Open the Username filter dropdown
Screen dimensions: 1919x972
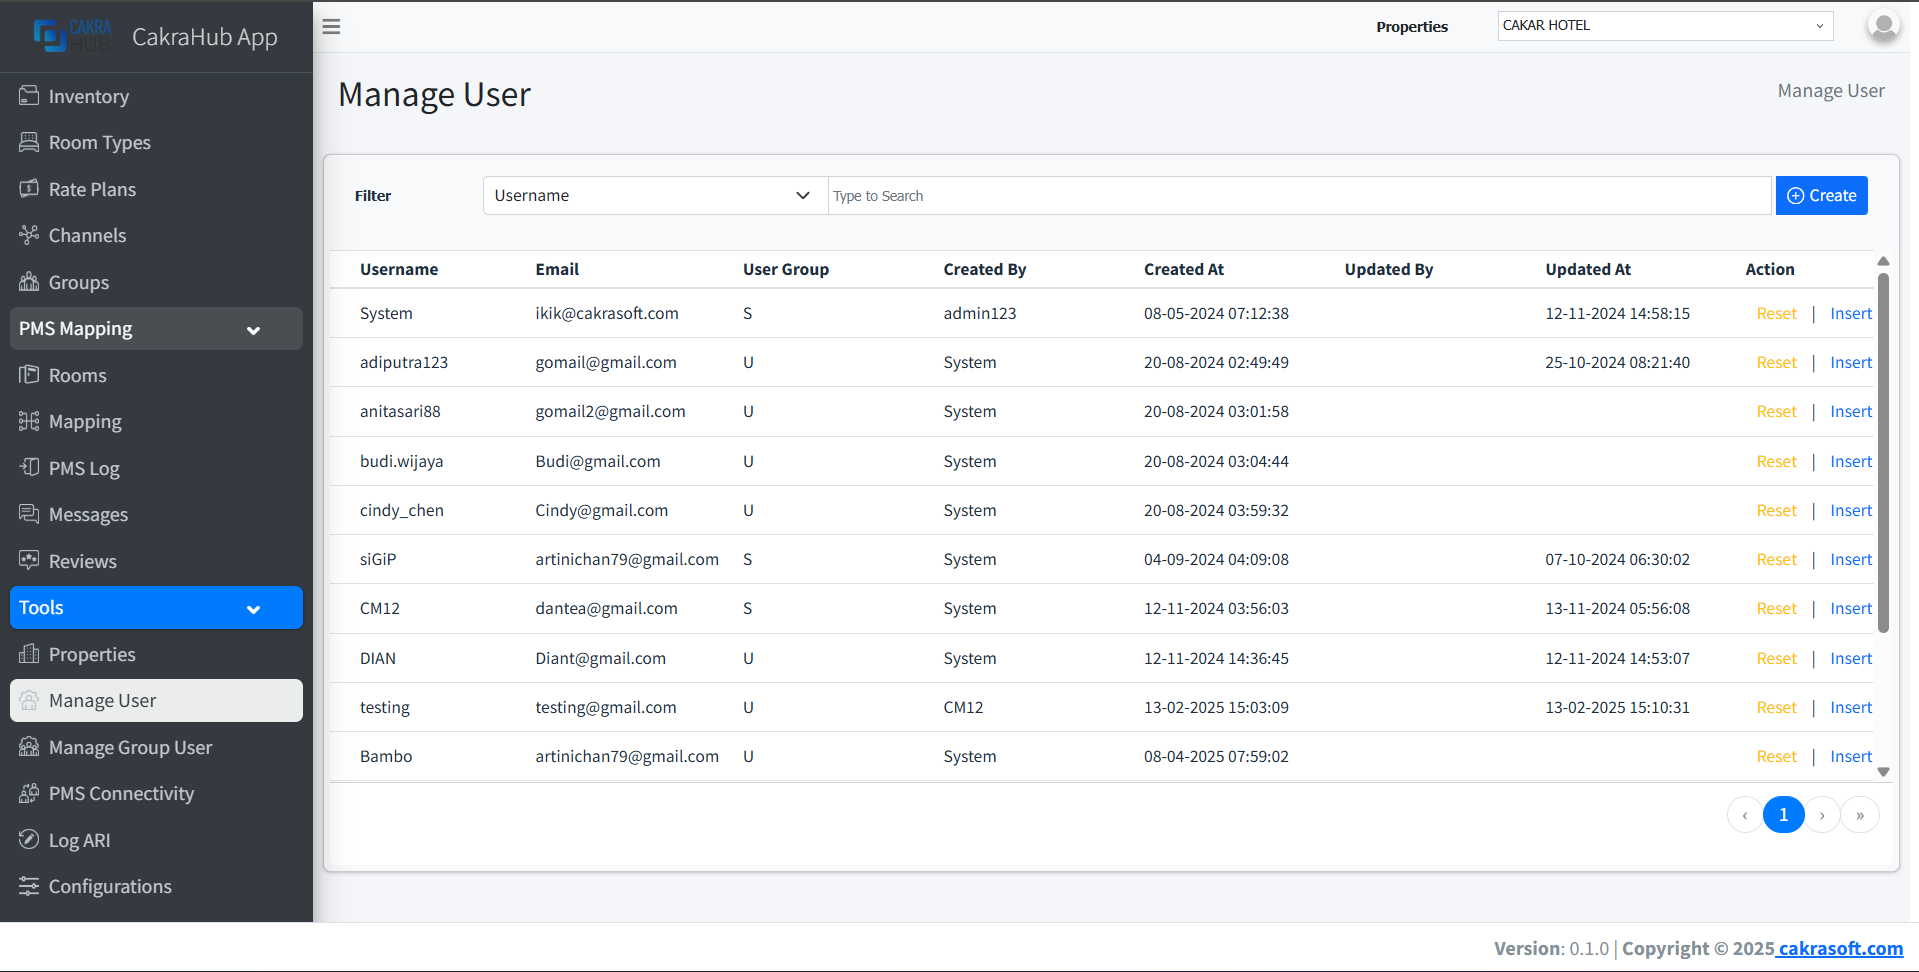[x=653, y=195]
